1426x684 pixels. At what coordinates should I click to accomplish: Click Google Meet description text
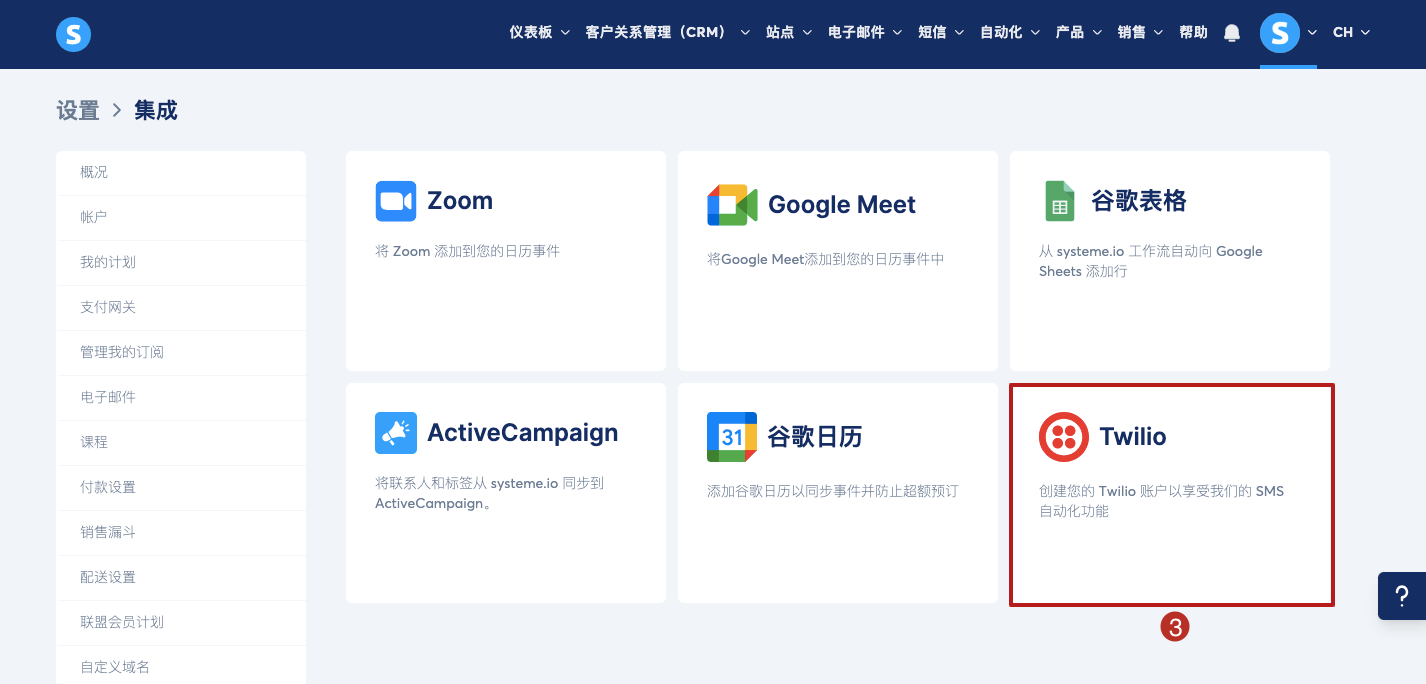(826, 260)
